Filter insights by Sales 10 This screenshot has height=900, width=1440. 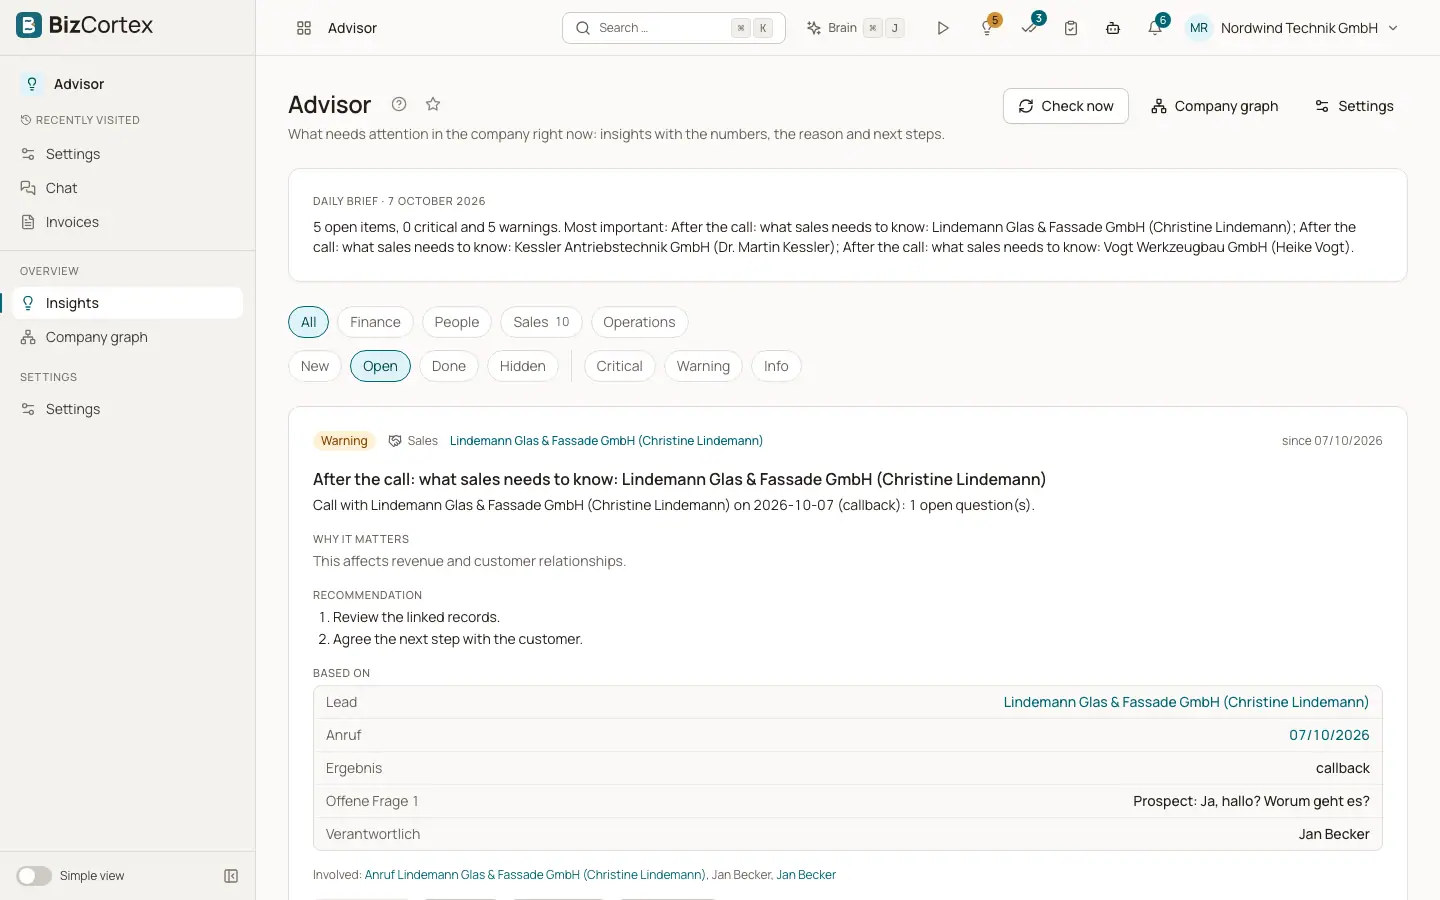541,322
